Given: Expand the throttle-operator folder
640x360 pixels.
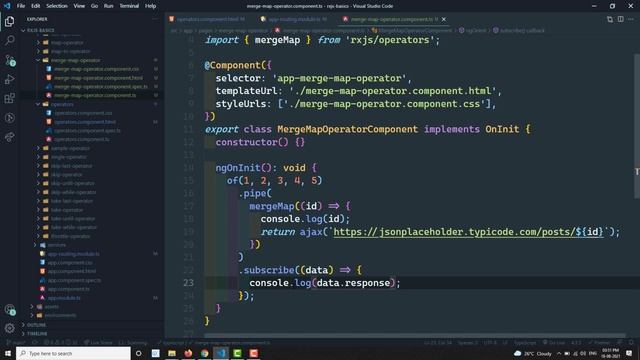Looking at the screenshot, I should tap(70, 236).
